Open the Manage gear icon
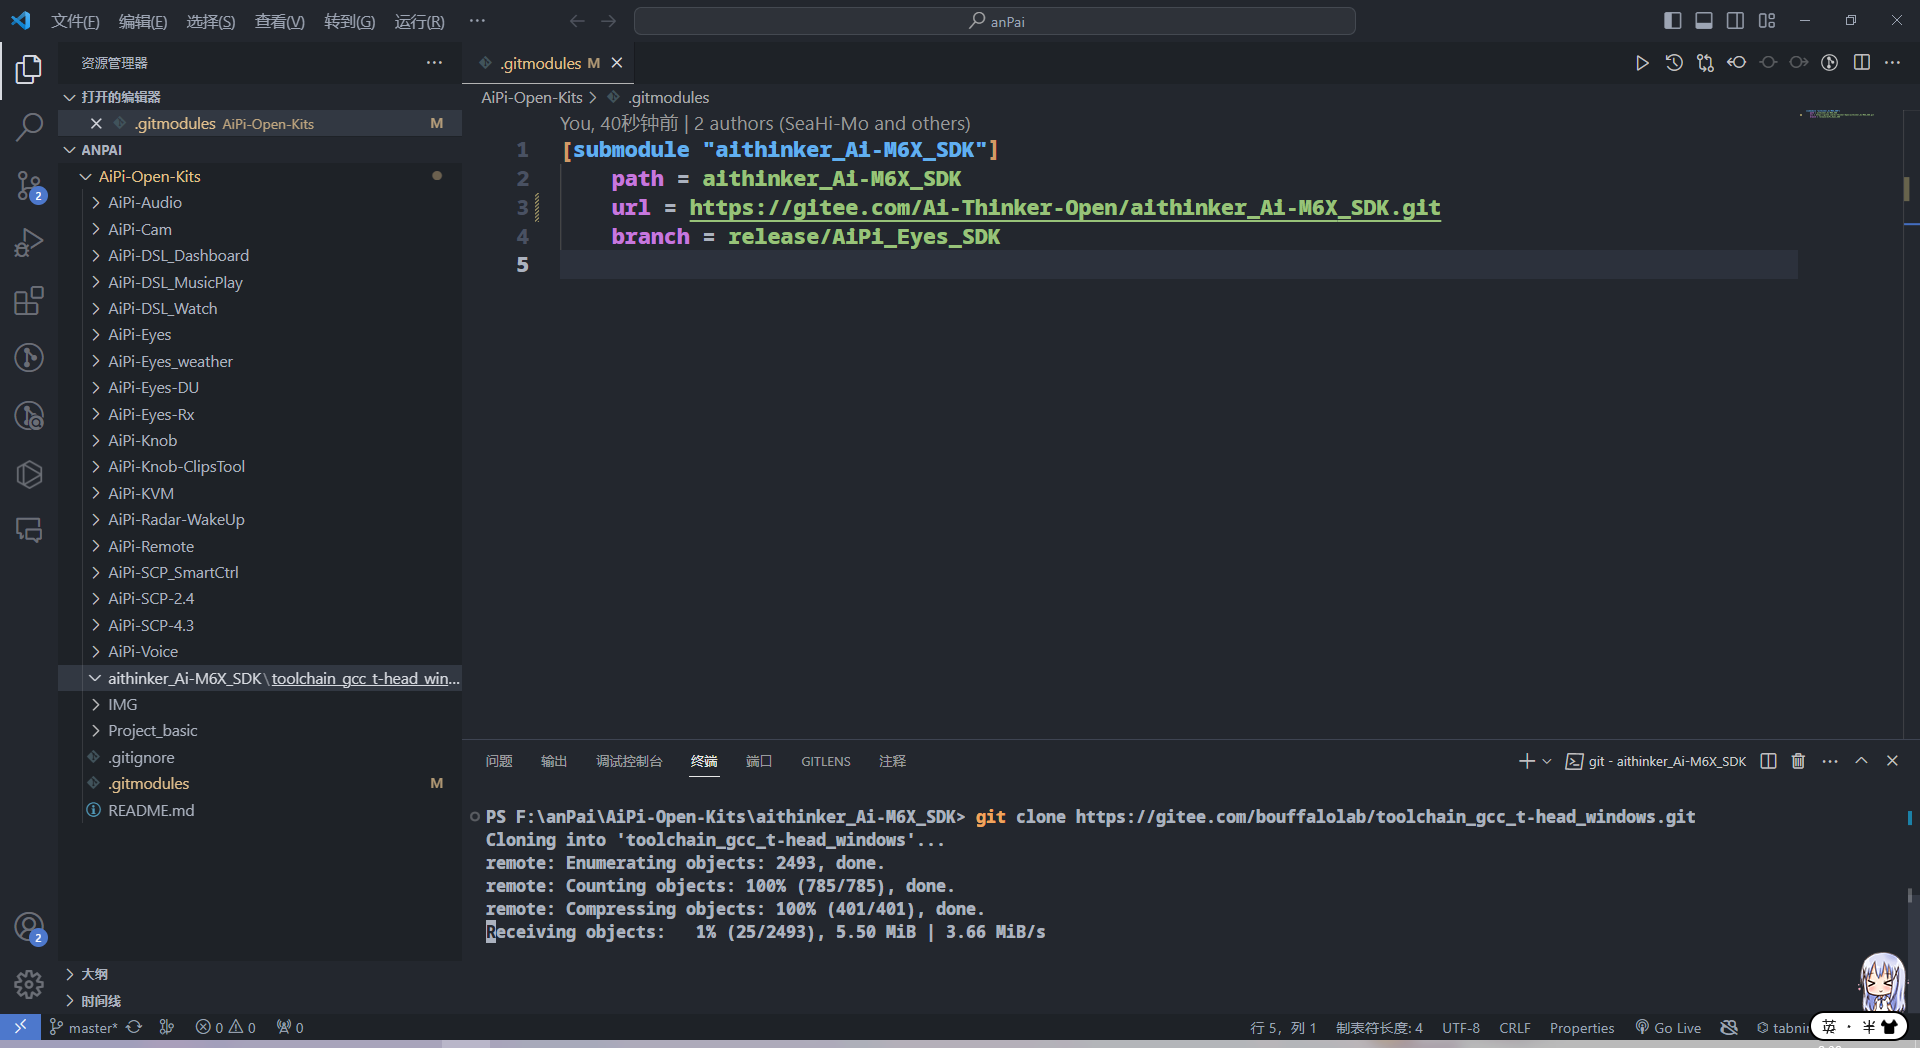 click(29, 985)
